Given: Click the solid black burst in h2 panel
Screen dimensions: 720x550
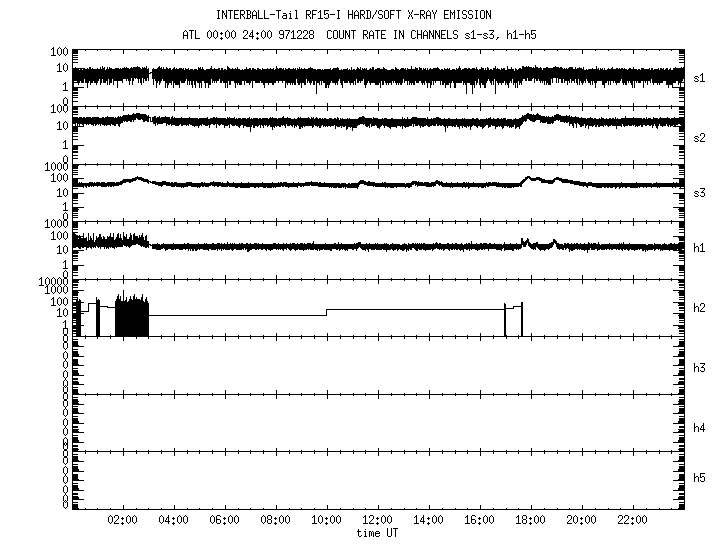Looking at the screenshot, I should click(x=132, y=318).
